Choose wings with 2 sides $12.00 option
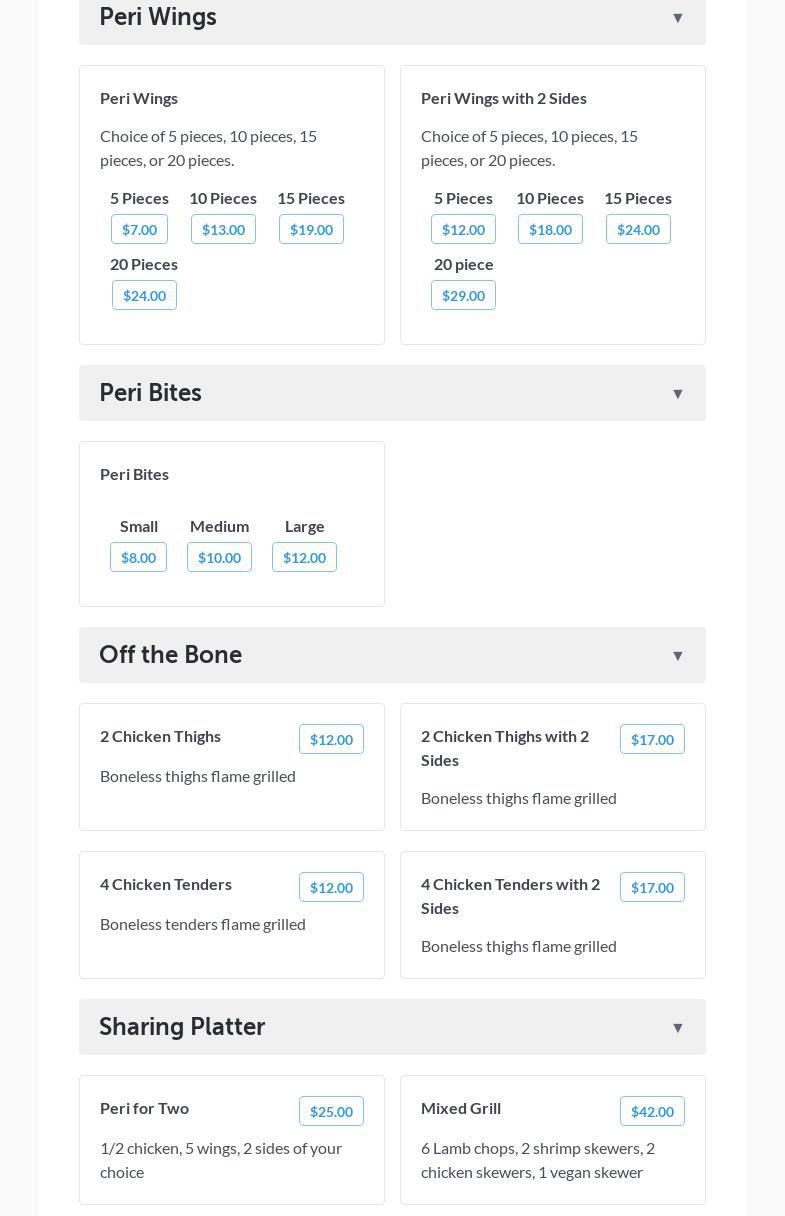785x1216 pixels. [463, 230]
